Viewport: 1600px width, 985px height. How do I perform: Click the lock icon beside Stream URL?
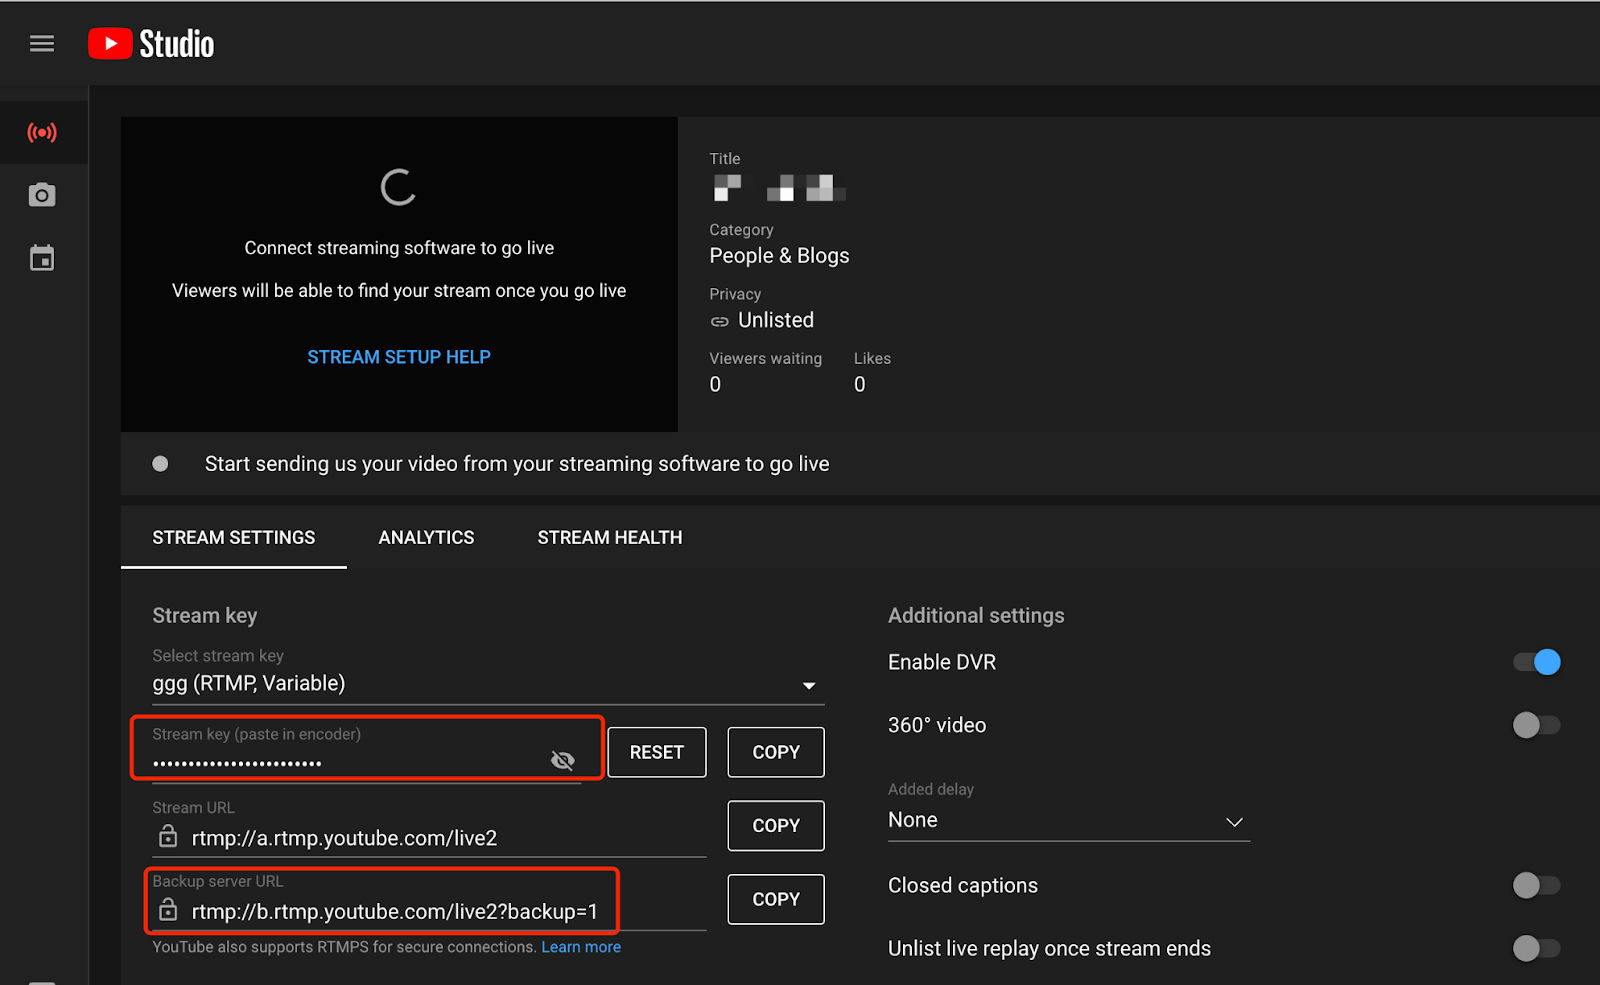pos(168,837)
